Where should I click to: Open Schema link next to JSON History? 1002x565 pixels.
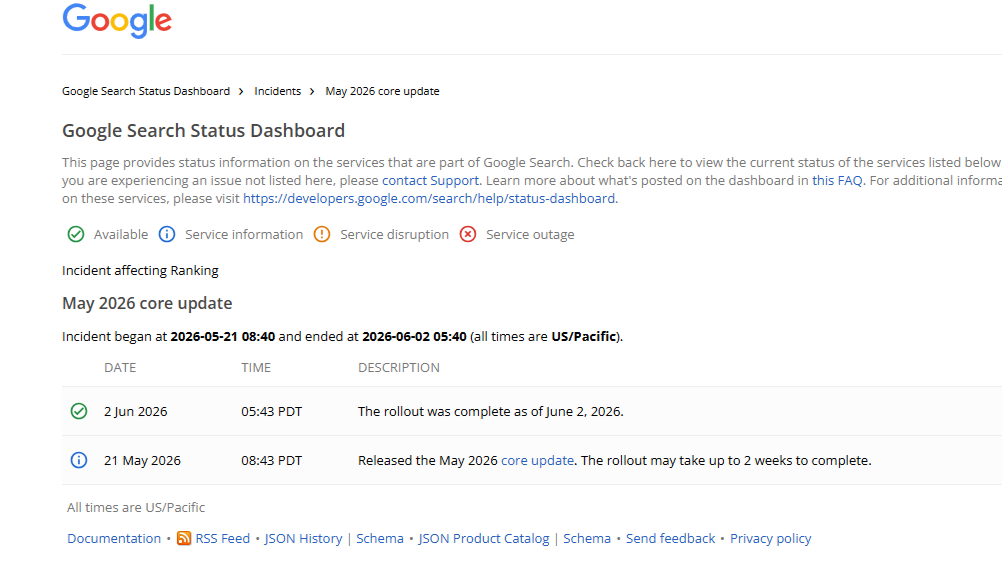point(380,538)
